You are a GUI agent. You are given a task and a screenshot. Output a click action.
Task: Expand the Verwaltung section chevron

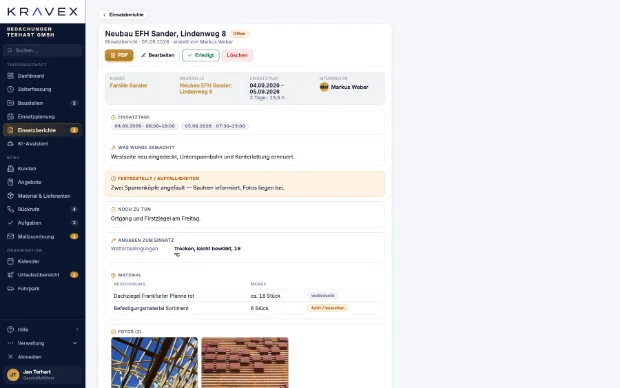[x=75, y=343]
